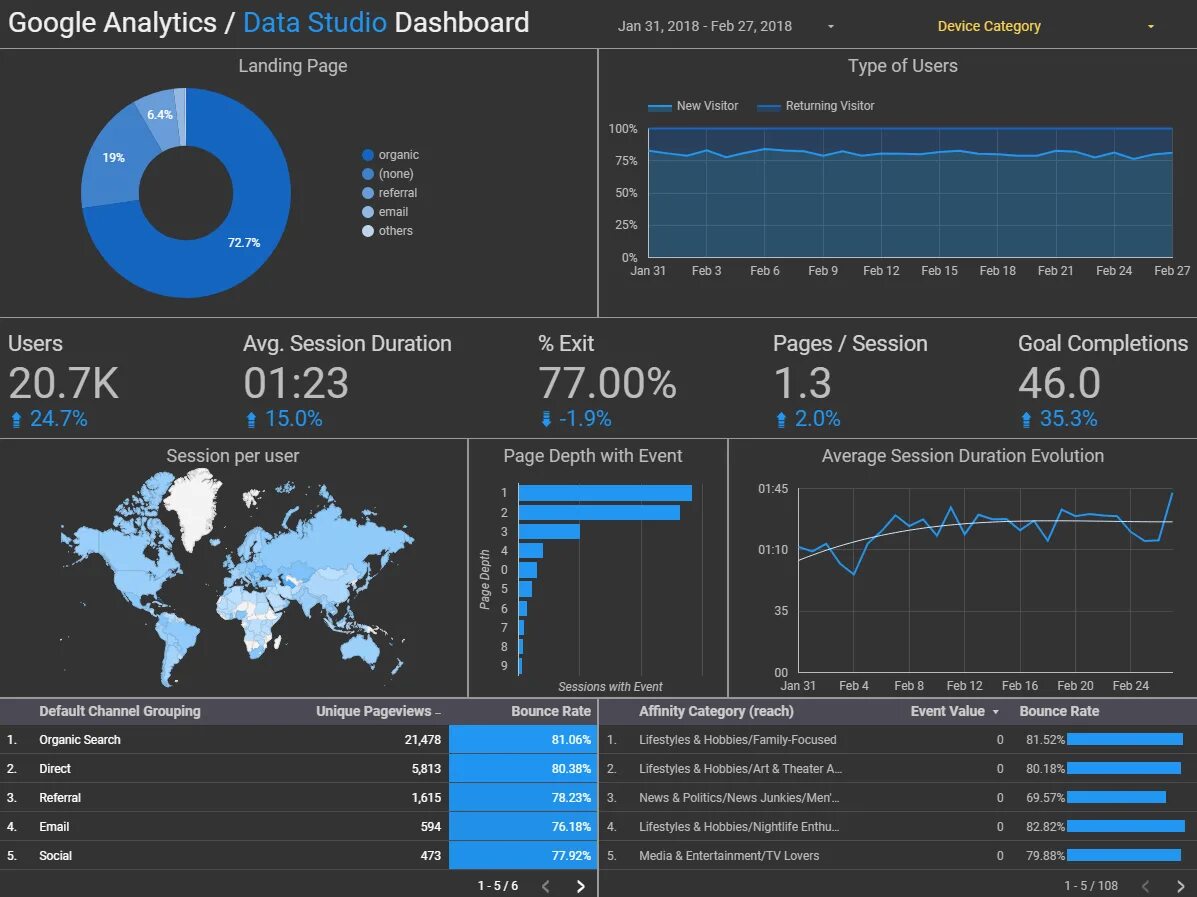Click the Avg. Session Duration up-arrow indicator
1197x897 pixels.
pos(251,419)
